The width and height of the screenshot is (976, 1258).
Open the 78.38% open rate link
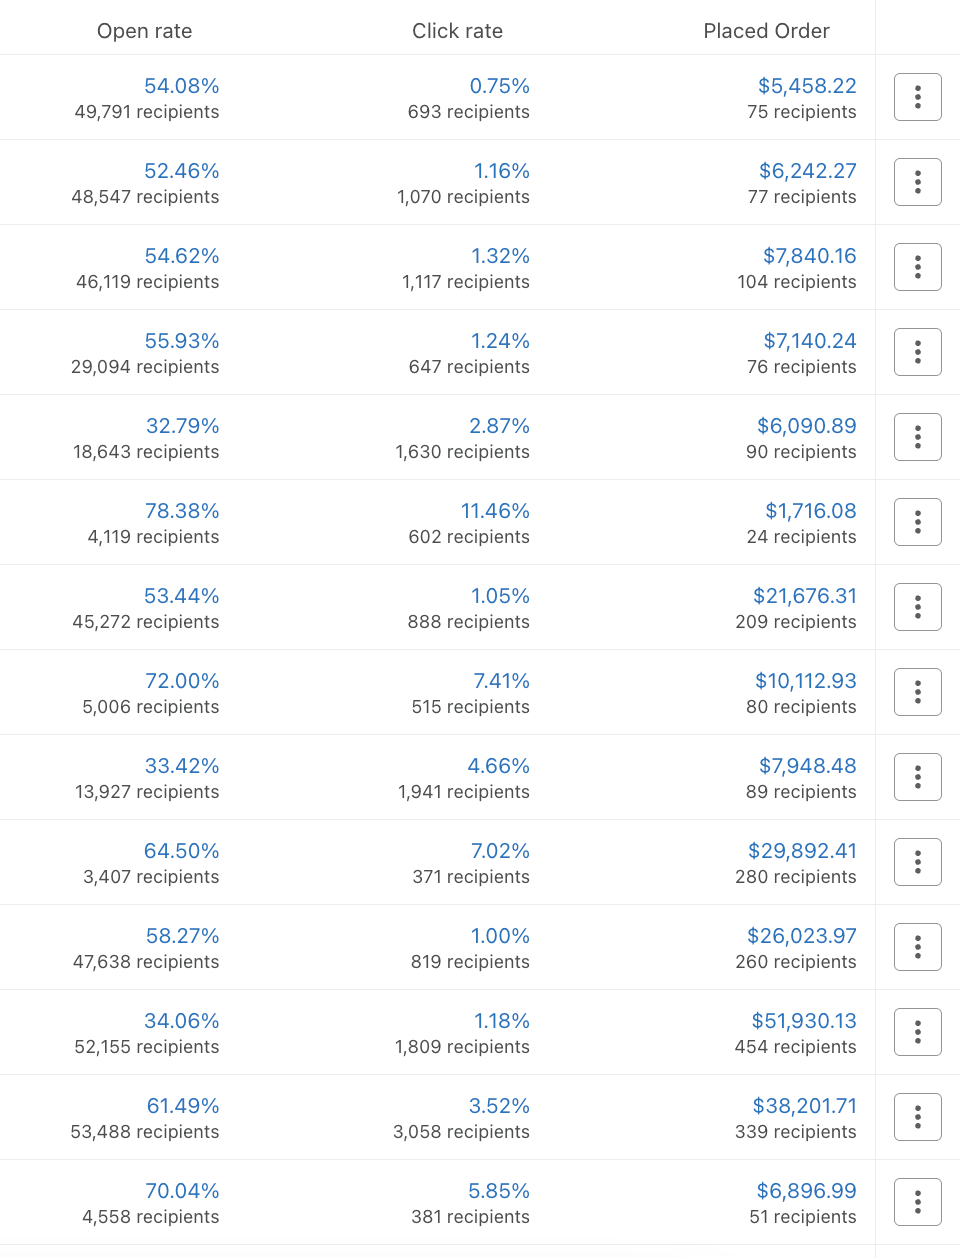point(182,511)
